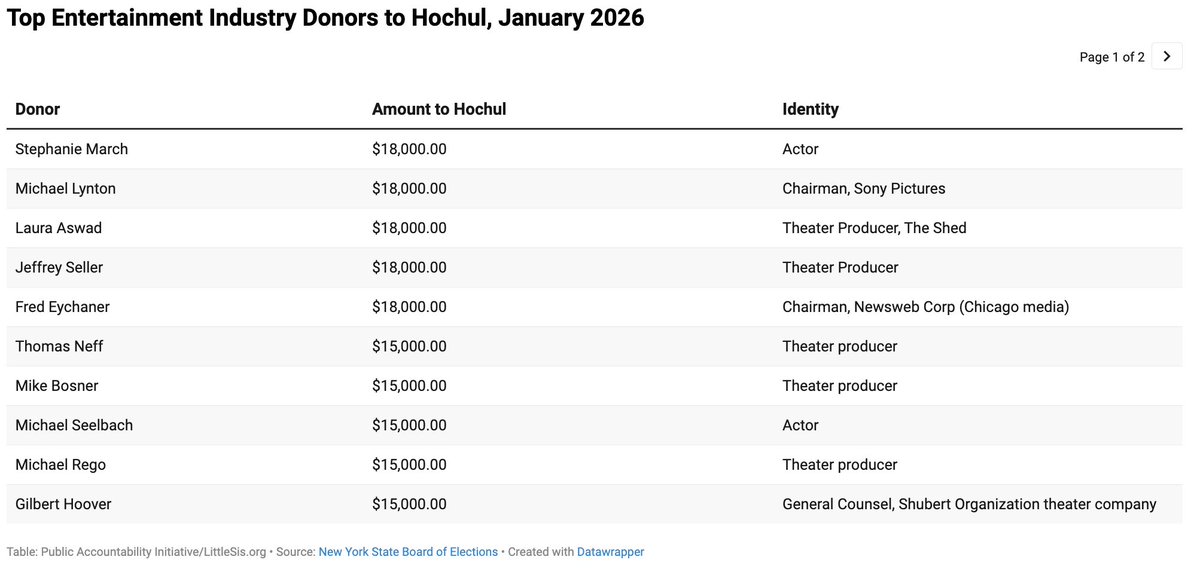The image size is (1200, 575).
Task: Sort by Amount to Hochul column
Action: pos(439,109)
